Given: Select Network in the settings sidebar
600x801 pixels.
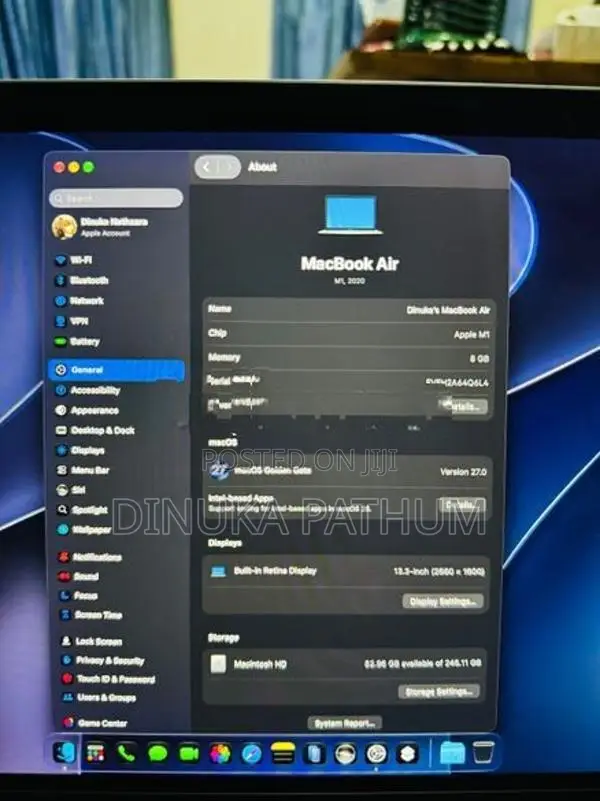Looking at the screenshot, I should tap(79, 301).
